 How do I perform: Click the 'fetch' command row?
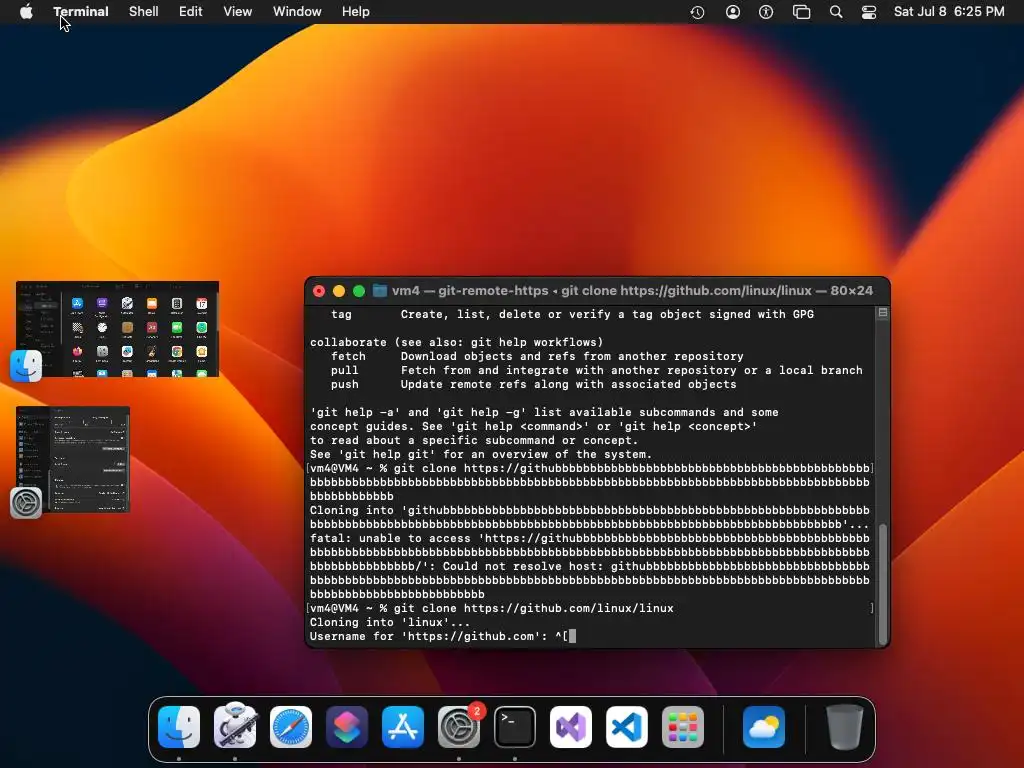[x=537, y=357]
